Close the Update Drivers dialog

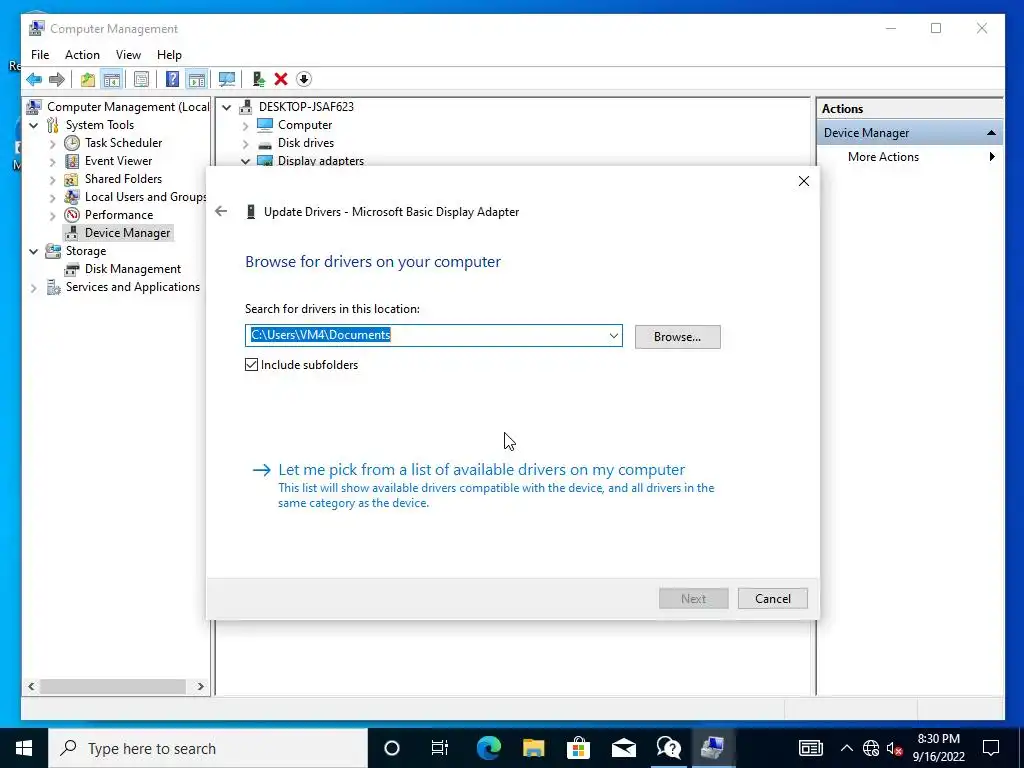[804, 182]
